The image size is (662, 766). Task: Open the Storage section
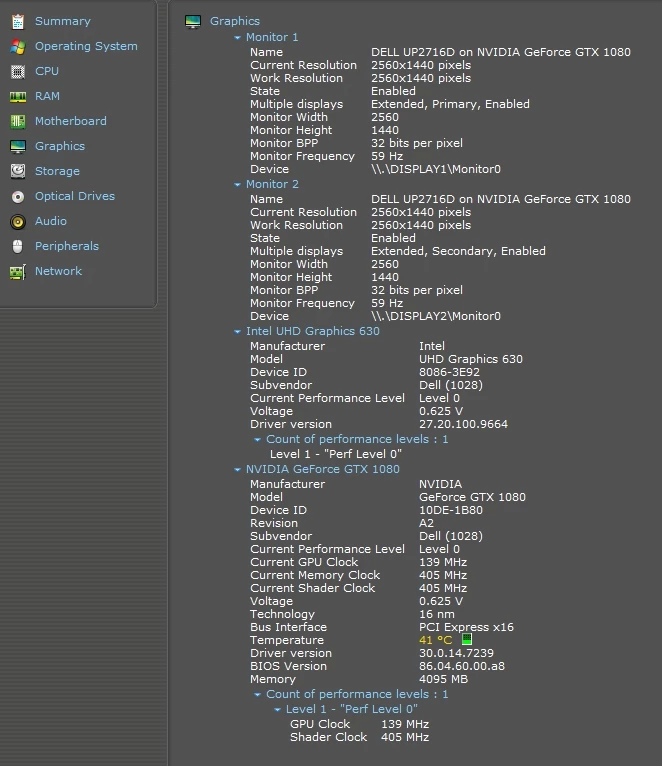57,171
